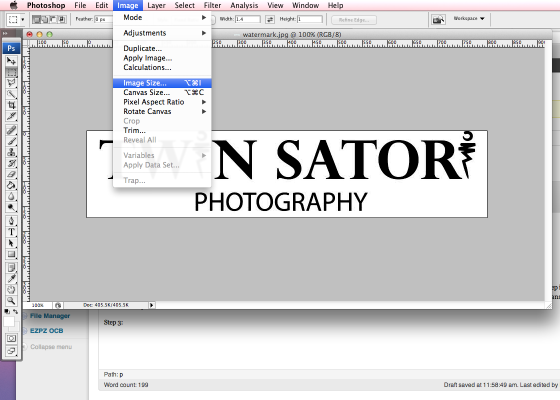This screenshot has height=400, width=560.
Task: Select the Crop tool
Action: point(11,105)
